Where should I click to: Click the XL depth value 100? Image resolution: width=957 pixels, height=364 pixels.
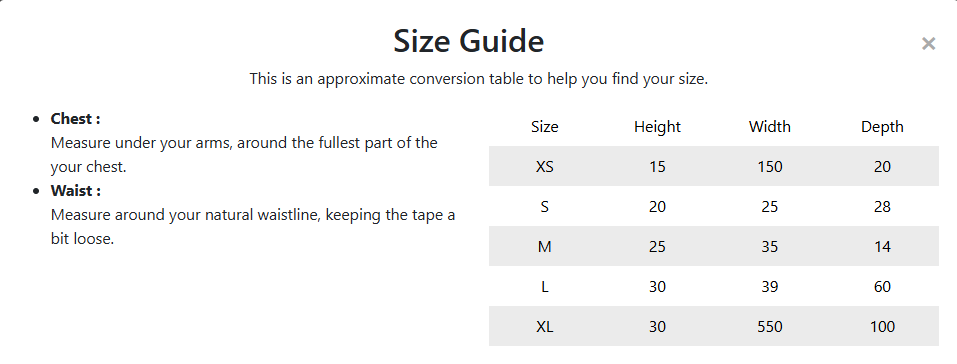pos(882,327)
